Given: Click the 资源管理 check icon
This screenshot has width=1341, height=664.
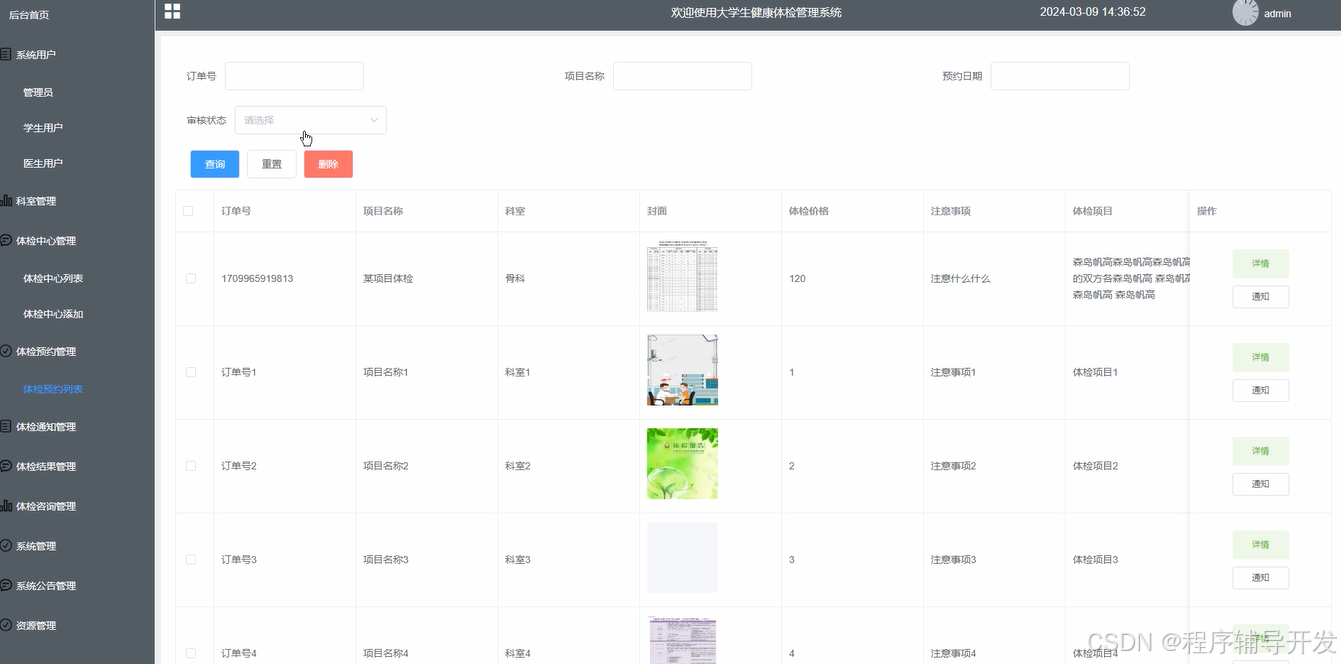Looking at the screenshot, I should pos(6,625).
